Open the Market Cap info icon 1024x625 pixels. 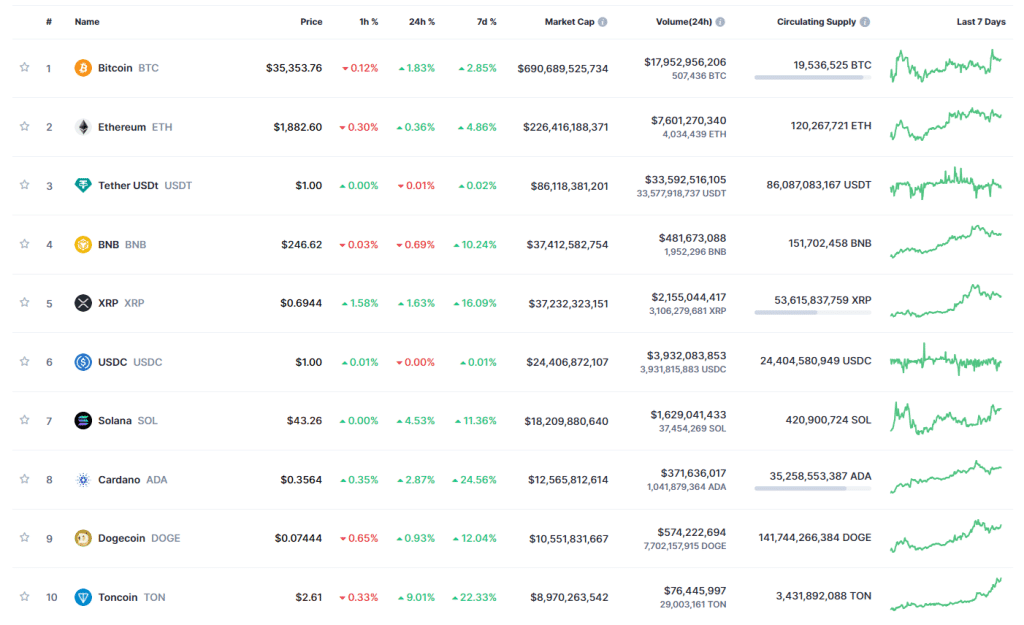[603, 22]
